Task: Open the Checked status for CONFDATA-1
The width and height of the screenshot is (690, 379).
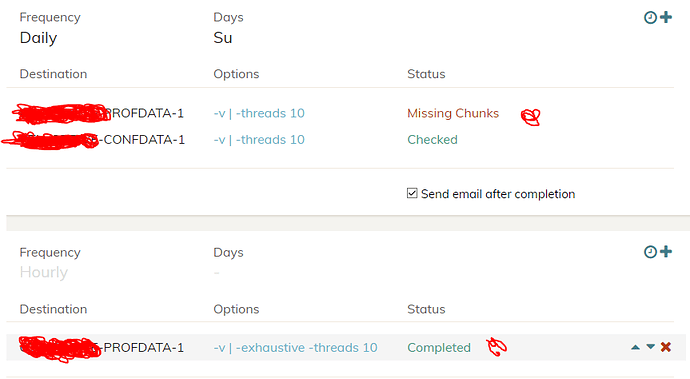Action: [432, 140]
